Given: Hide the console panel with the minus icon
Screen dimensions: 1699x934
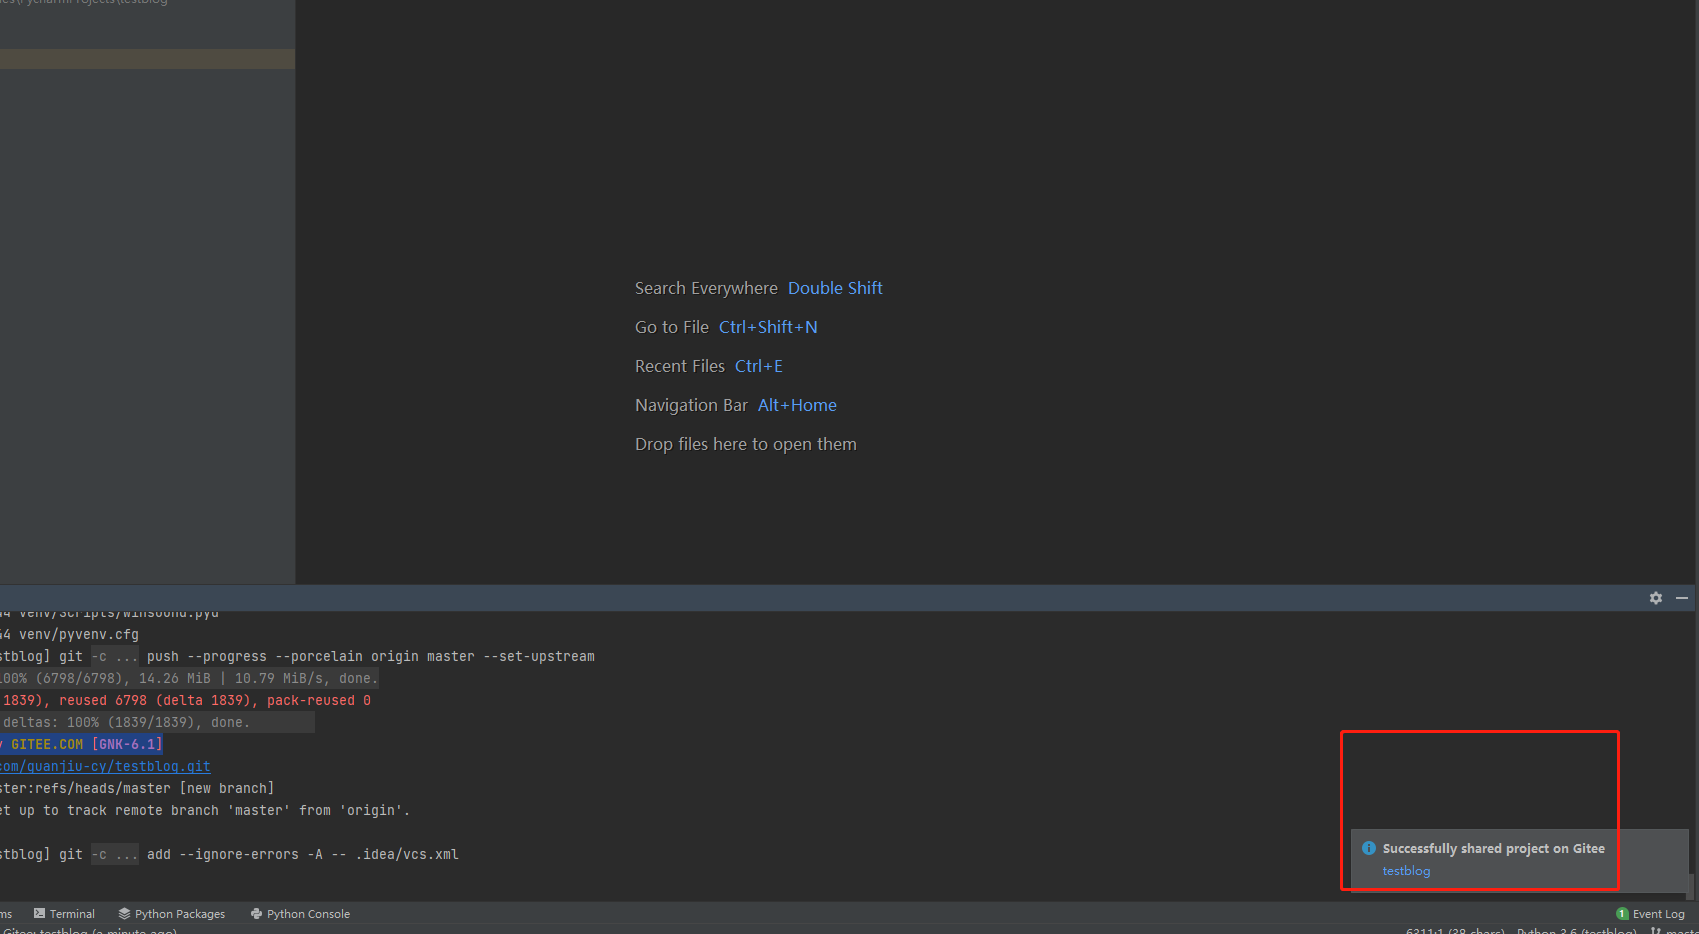Looking at the screenshot, I should [x=1682, y=597].
